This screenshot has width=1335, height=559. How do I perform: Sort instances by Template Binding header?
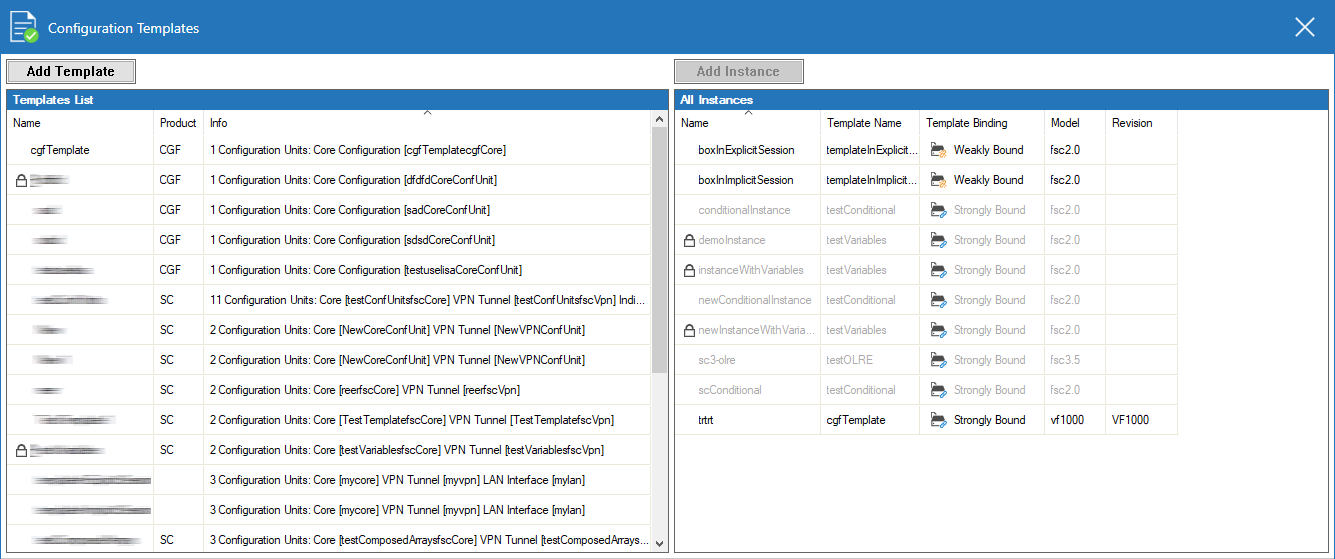pos(982,123)
